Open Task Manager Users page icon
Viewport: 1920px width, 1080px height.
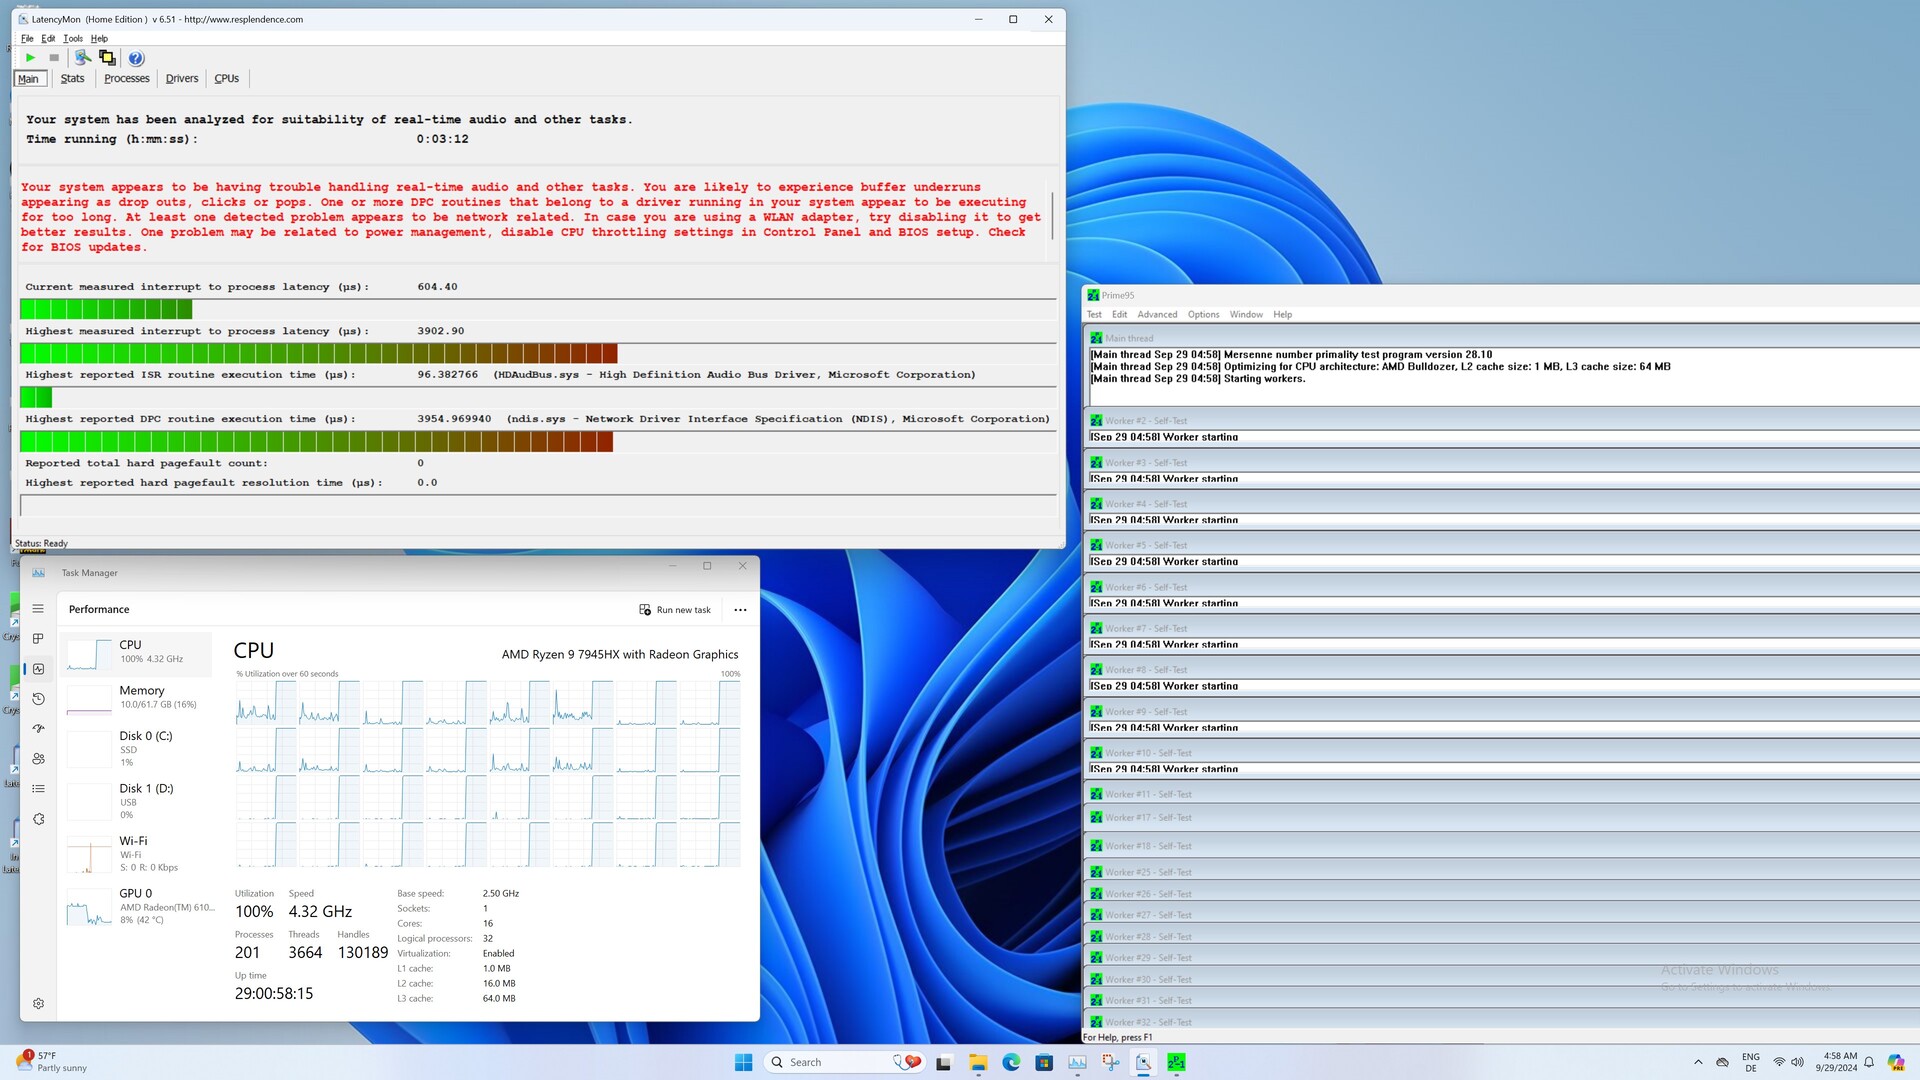pyautogui.click(x=38, y=759)
